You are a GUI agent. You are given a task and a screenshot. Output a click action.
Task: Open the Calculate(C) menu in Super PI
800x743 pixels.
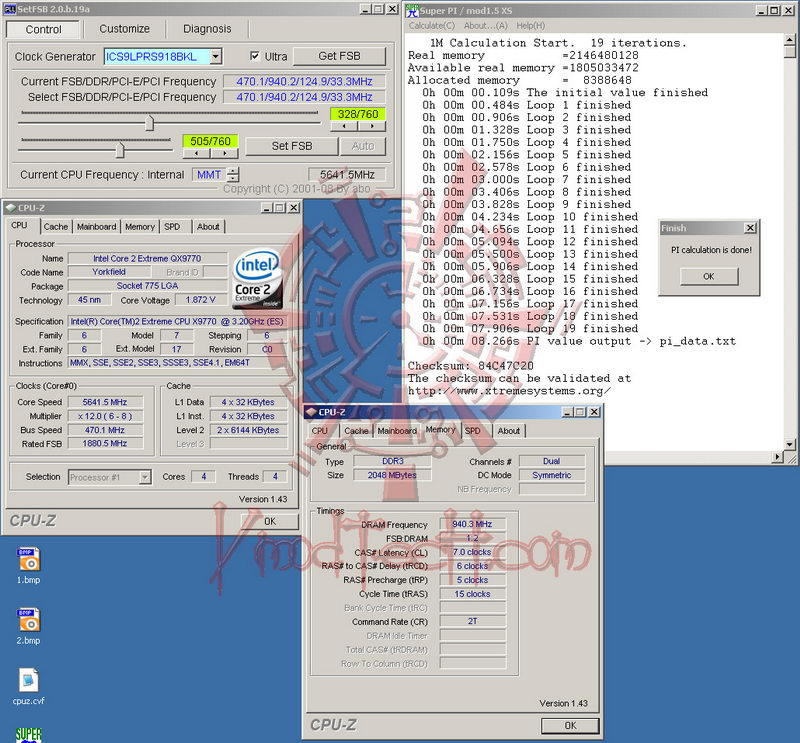[432, 26]
